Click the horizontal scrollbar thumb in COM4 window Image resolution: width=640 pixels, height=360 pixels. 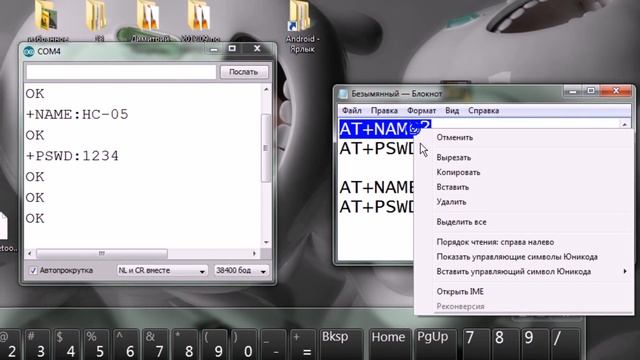click(x=102, y=253)
